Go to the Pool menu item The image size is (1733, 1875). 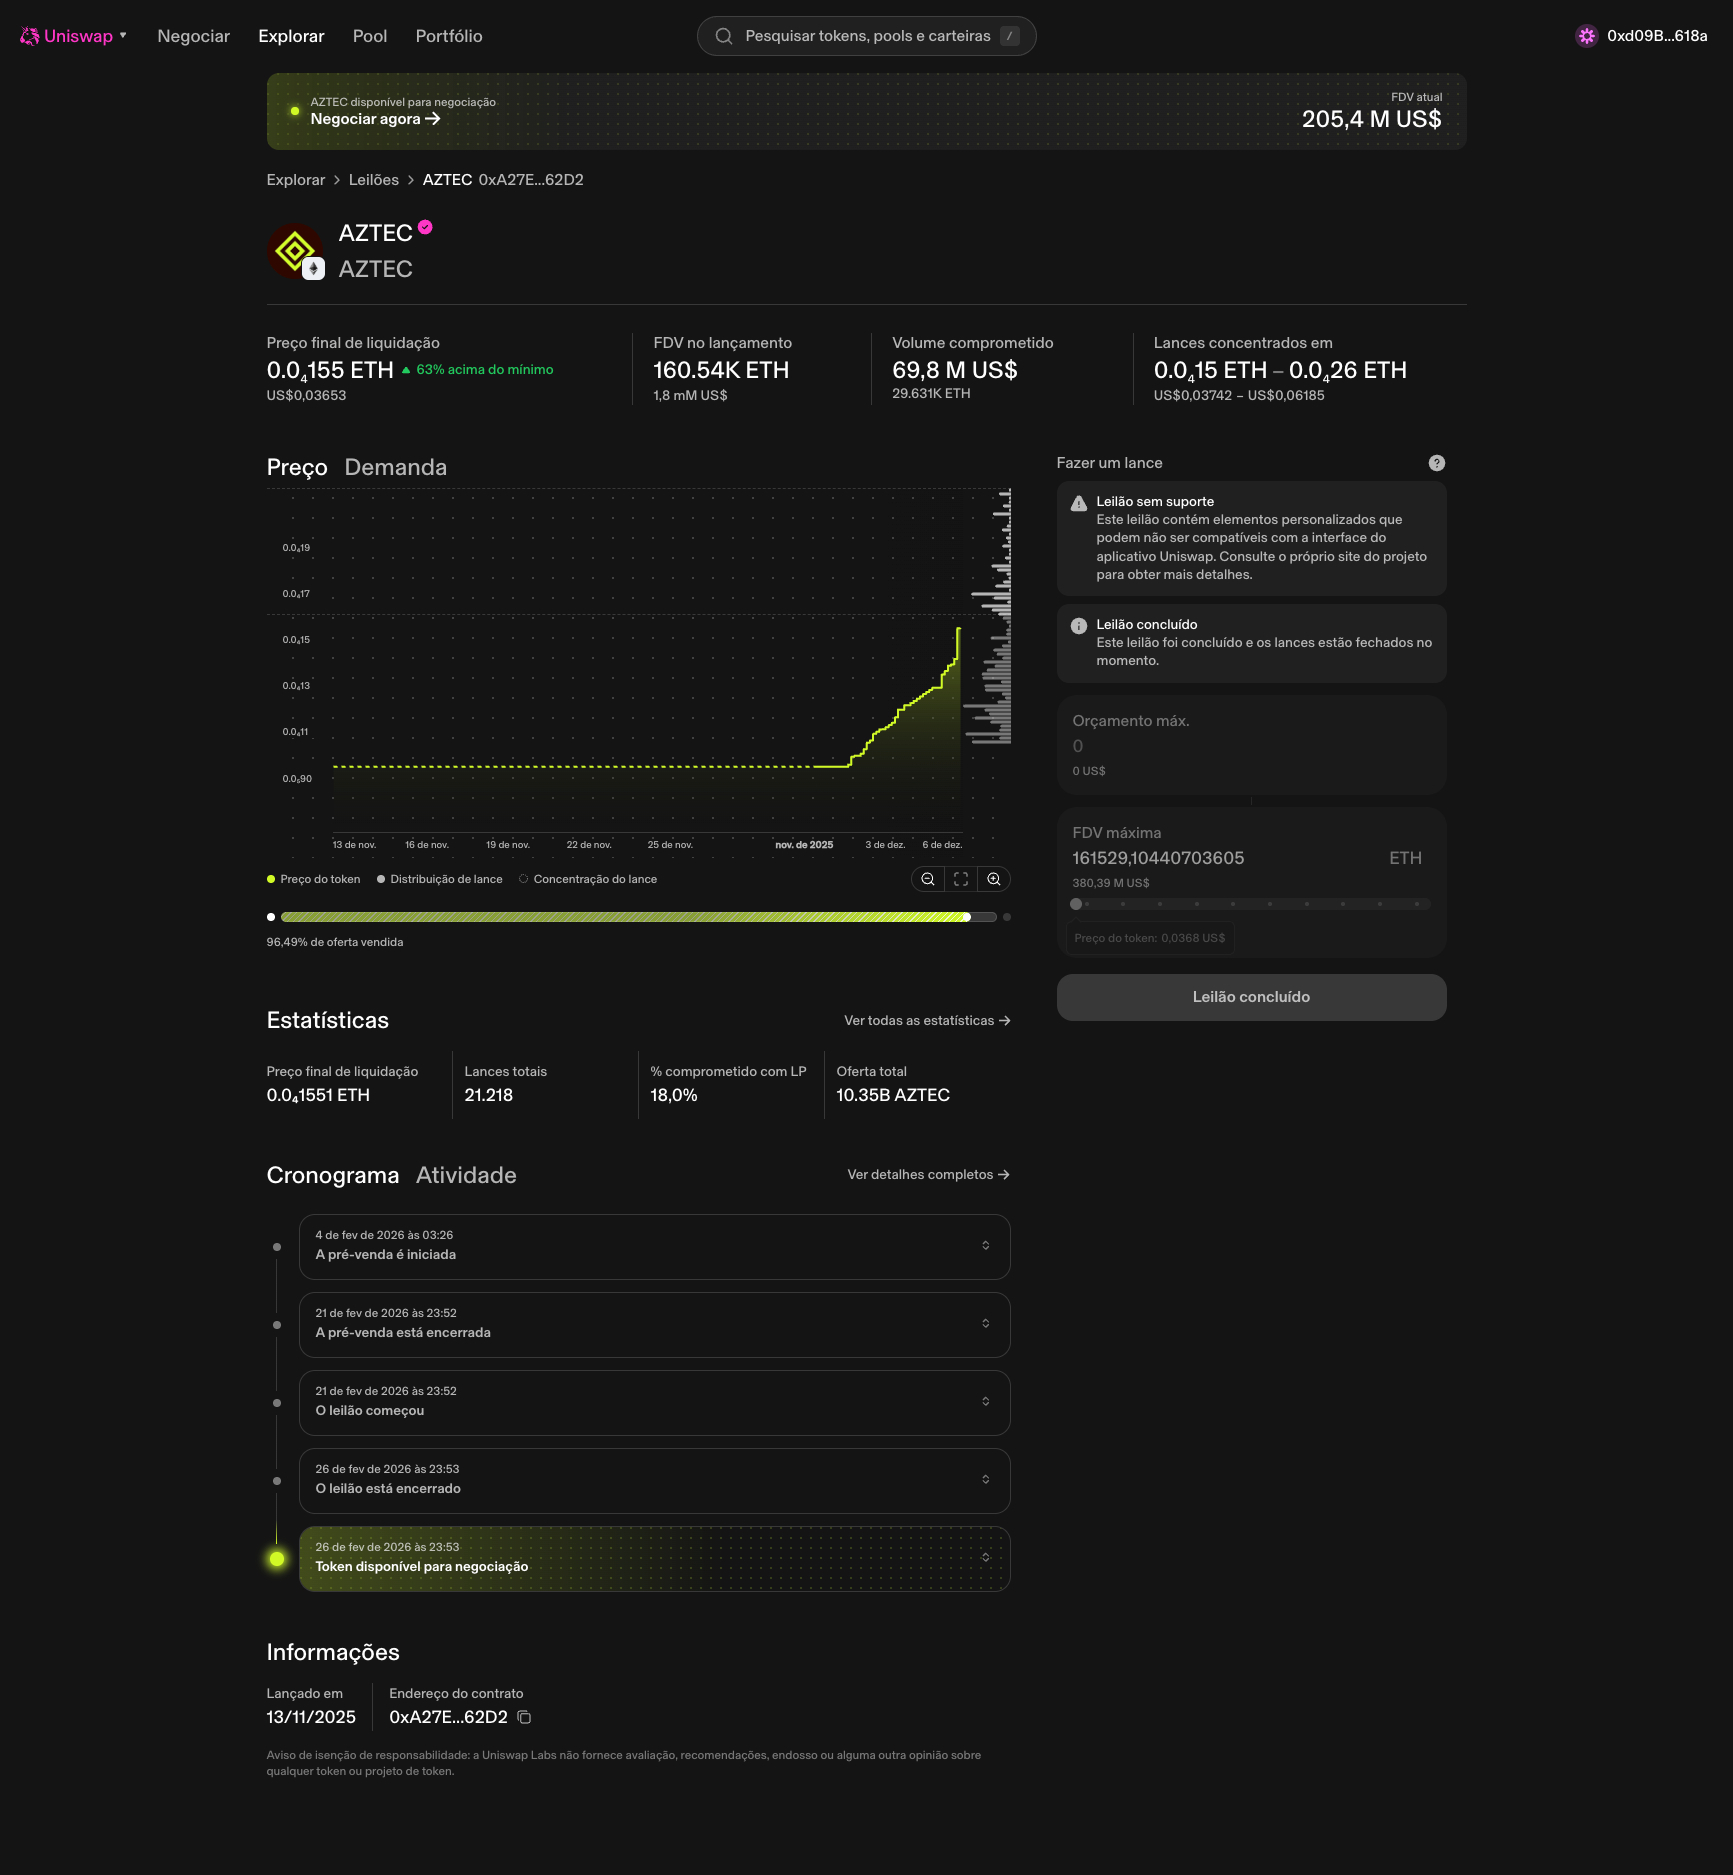coord(370,36)
